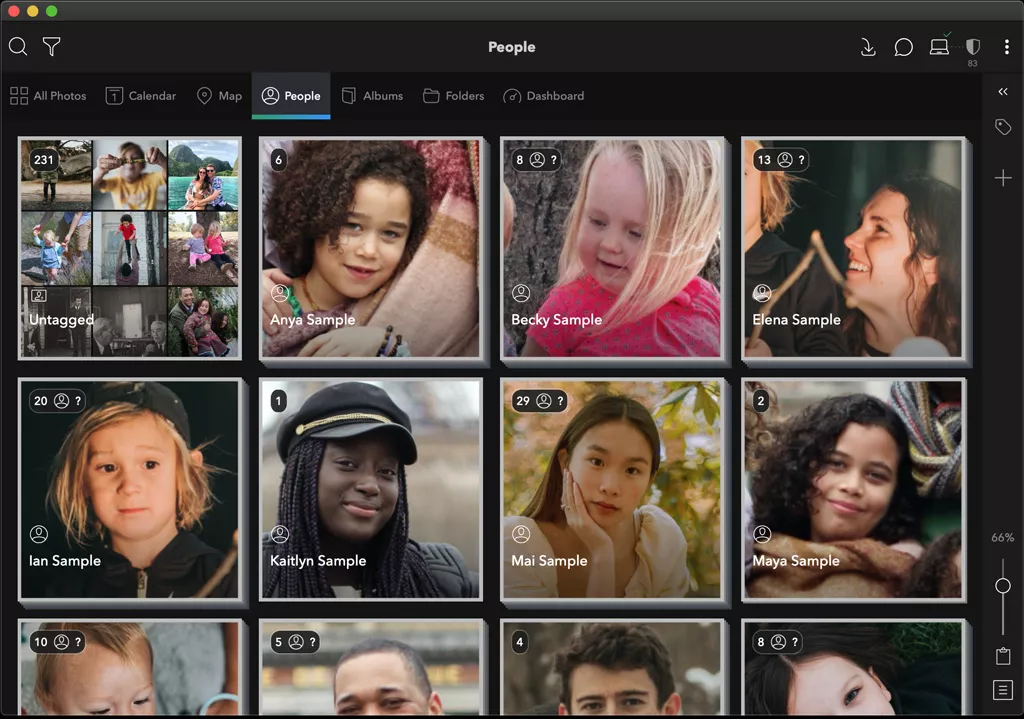Collapse the right sidebar with double chevron
Image resolution: width=1024 pixels, height=719 pixels.
[x=1003, y=92]
